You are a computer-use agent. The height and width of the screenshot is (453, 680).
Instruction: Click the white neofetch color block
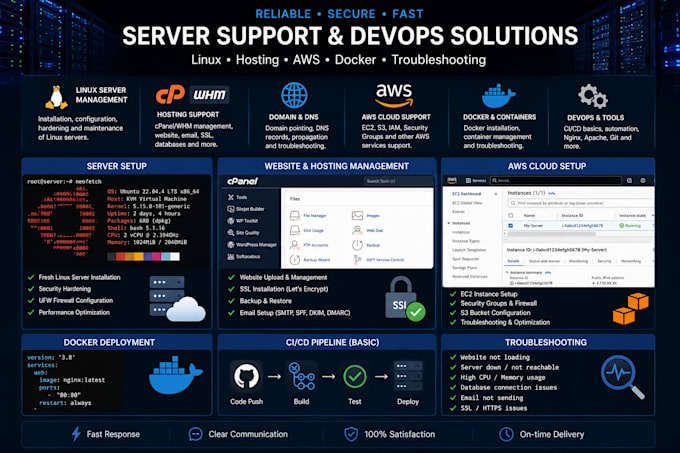tap(175, 257)
